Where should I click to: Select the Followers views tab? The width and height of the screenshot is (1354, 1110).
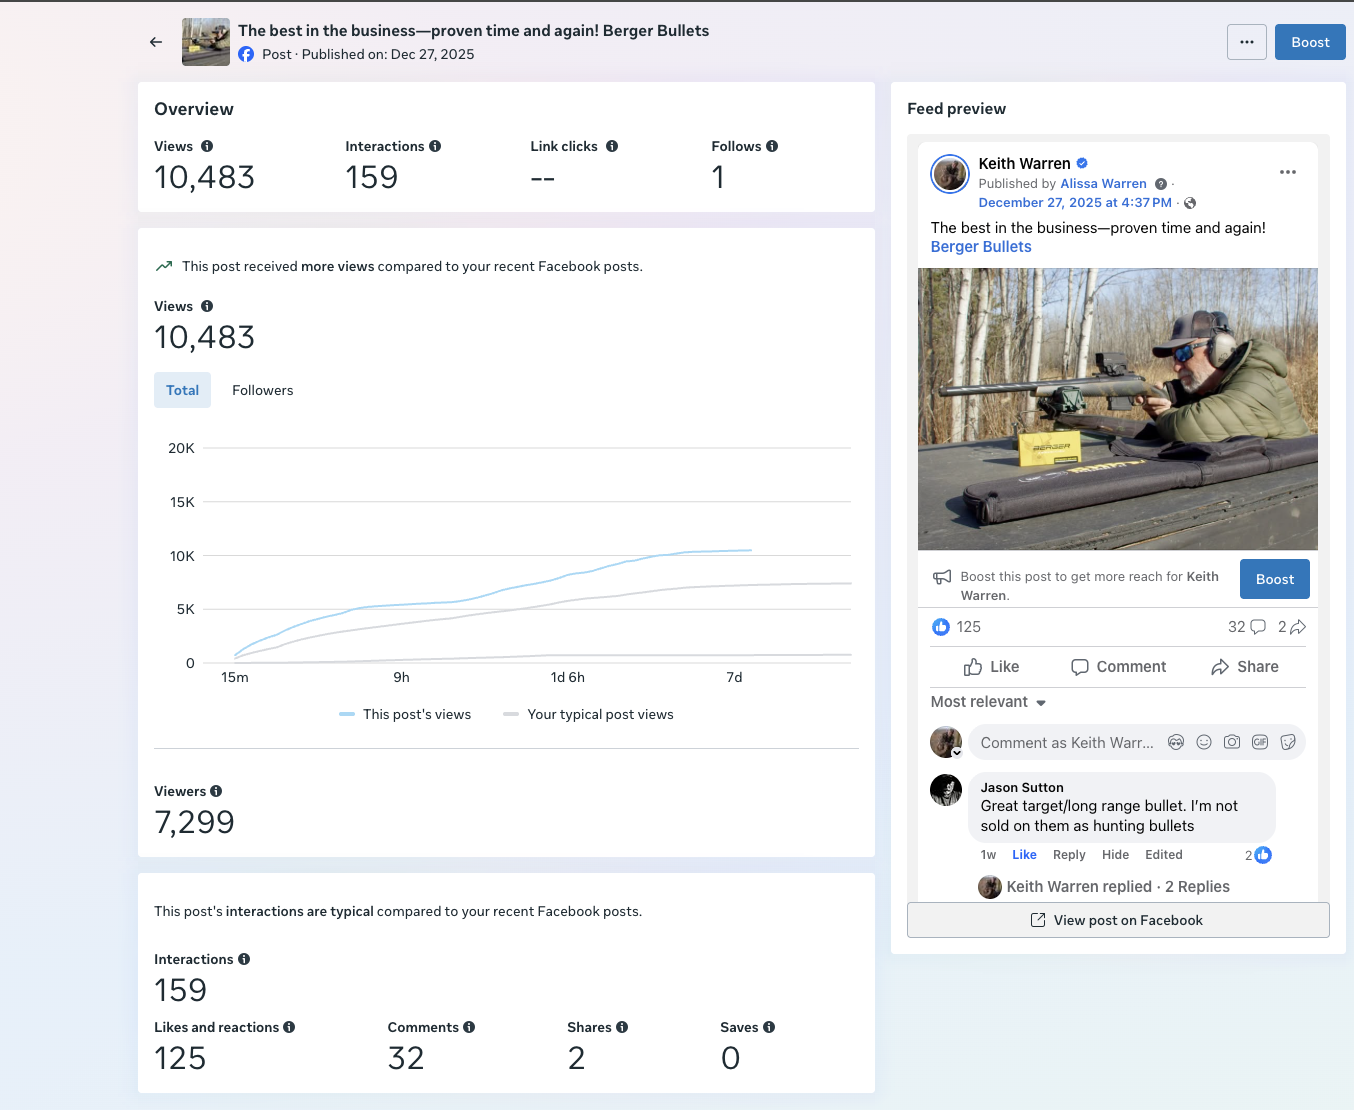click(263, 390)
